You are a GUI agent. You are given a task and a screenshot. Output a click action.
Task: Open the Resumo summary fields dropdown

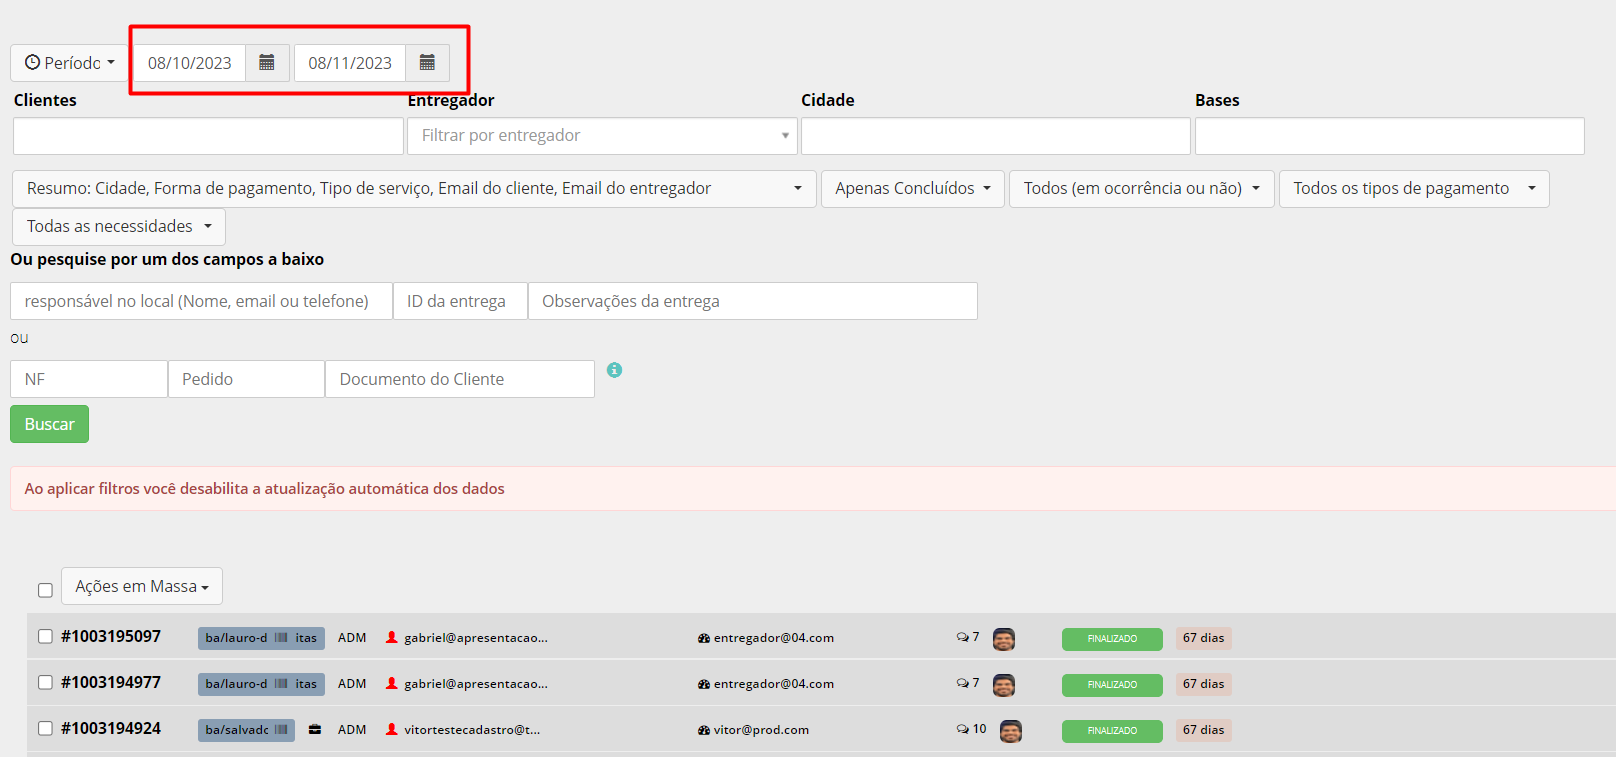tap(414, 189)
